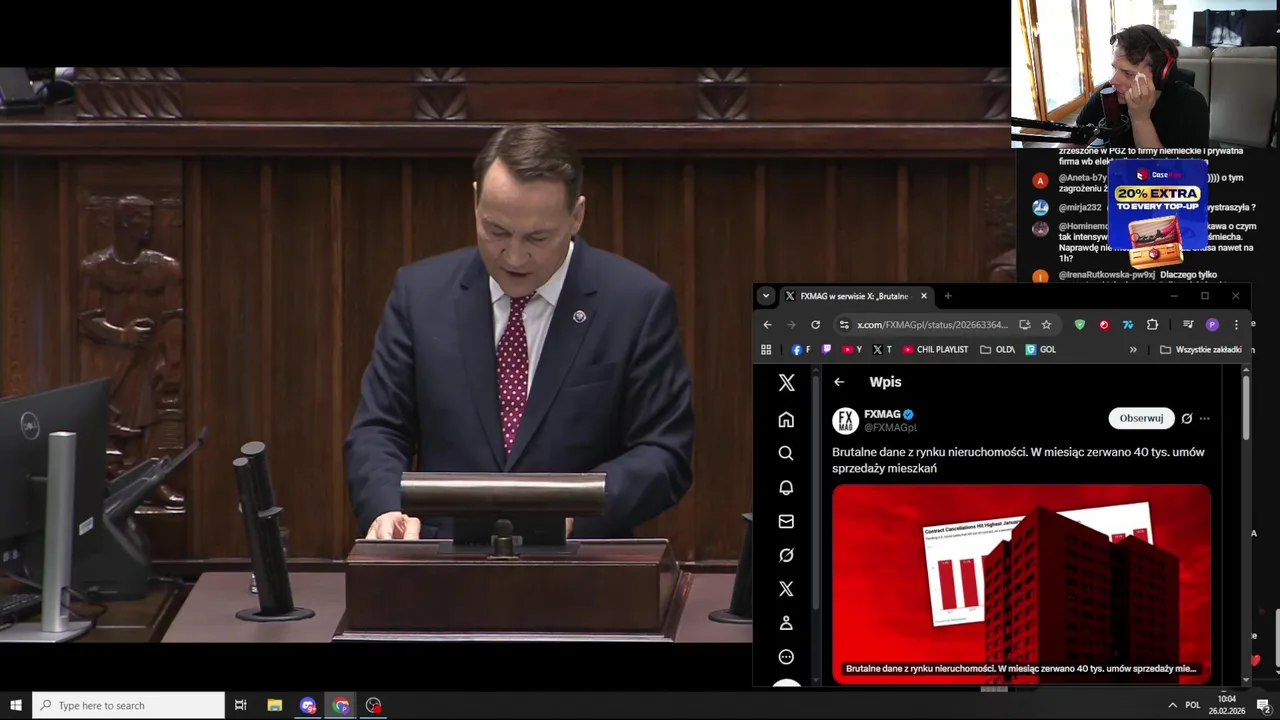Click the browser page vertical scrollbar

(1246, 407)
